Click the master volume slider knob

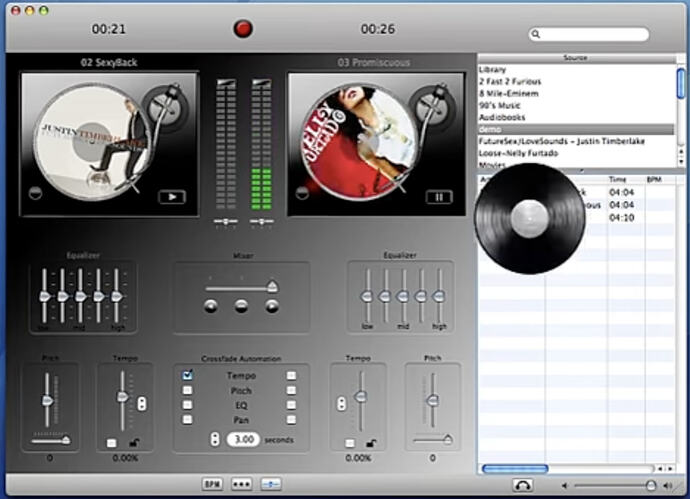[650, 485]
